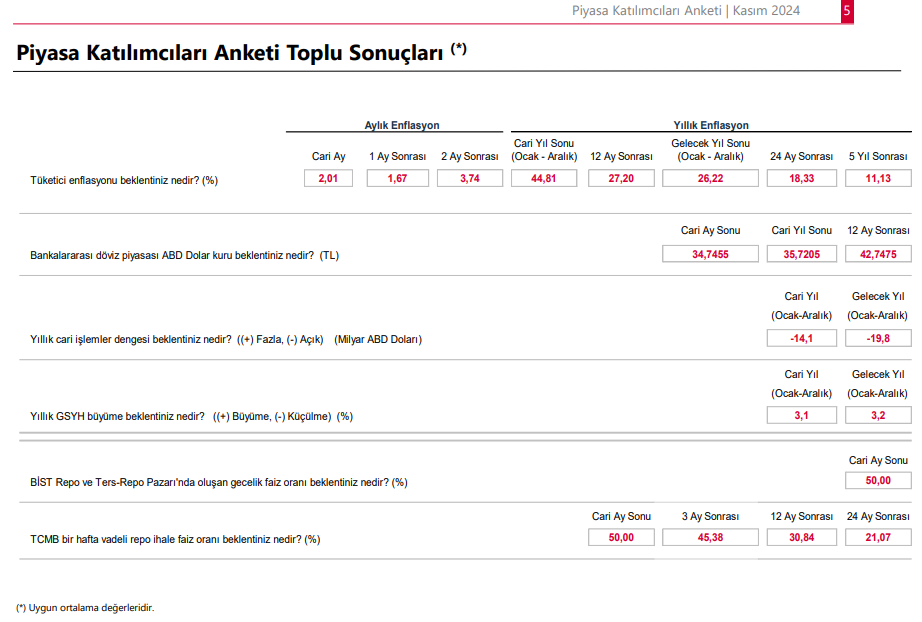Select the 1 Ay Sonrası value 1,67
Image resolution: width=922 pixels, height=622 pixels.
pyautogui.click(x=397, y=178)
